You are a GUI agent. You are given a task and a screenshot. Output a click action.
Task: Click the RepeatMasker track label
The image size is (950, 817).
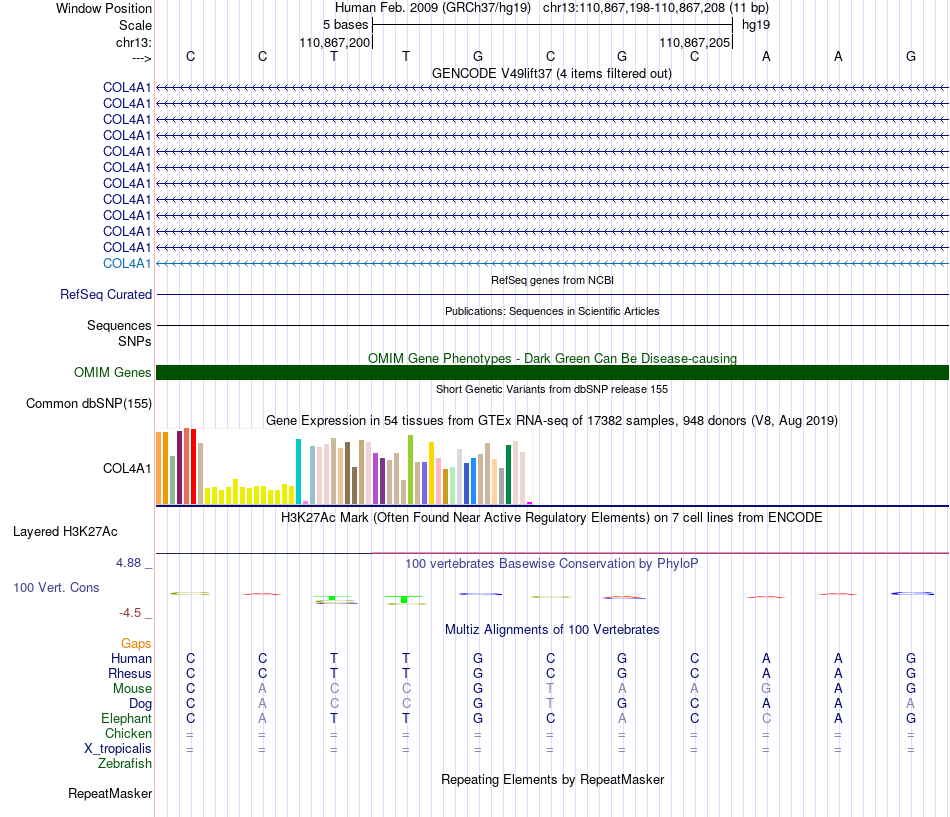[110, 793]
